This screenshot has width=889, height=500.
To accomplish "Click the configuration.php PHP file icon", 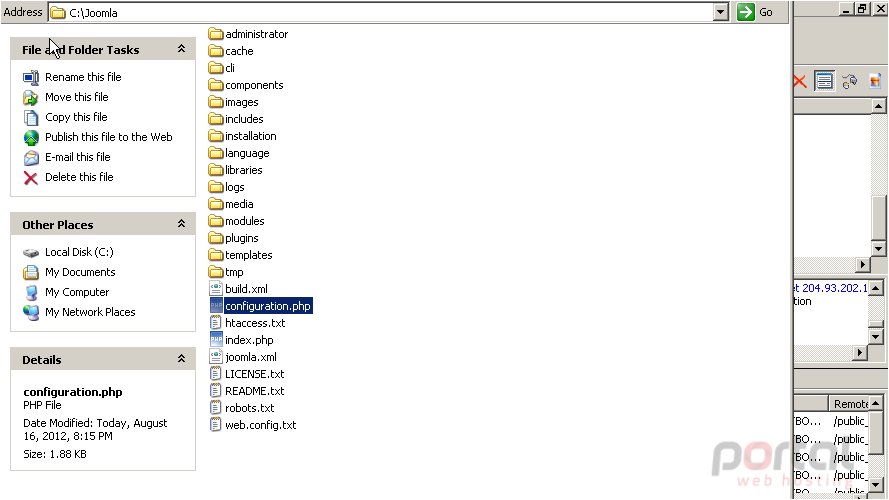I will [x=215, y=306].
